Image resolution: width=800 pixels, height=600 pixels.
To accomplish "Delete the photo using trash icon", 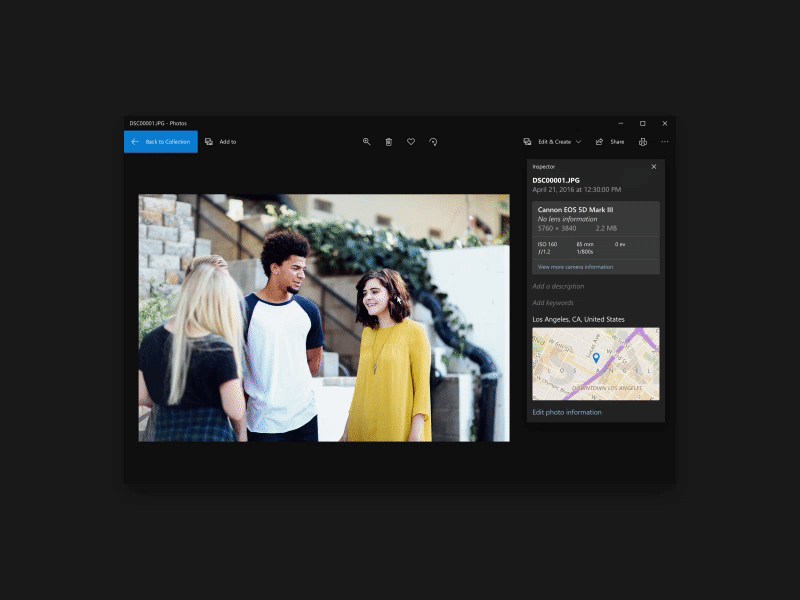I will point(389,142).
